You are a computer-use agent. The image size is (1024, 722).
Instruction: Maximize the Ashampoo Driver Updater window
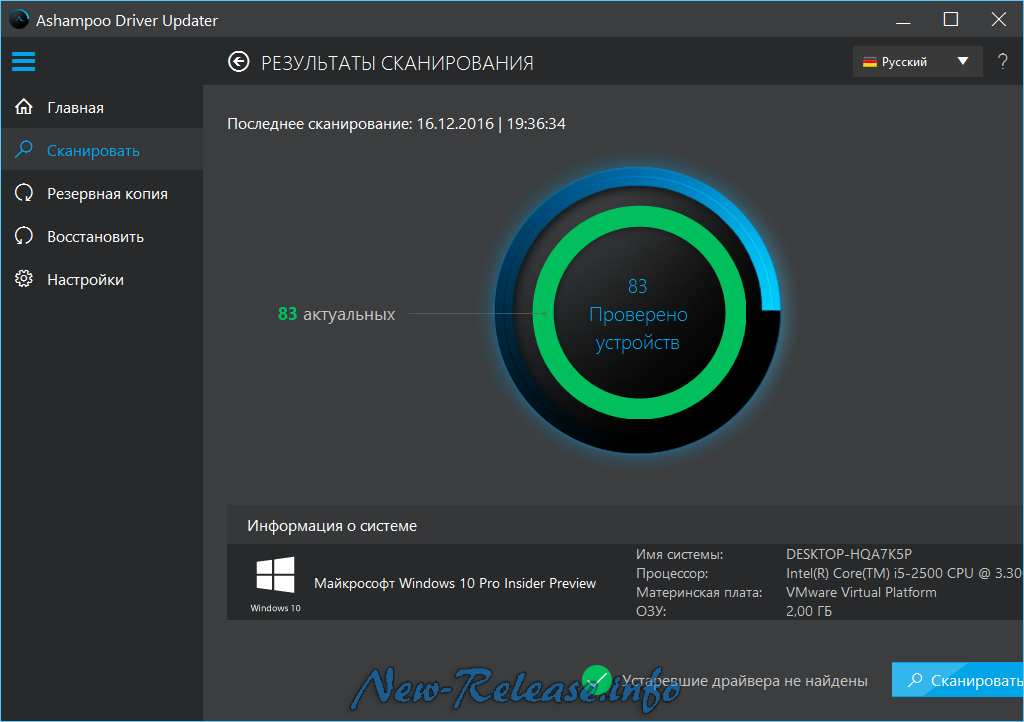[x=951, y=20]
